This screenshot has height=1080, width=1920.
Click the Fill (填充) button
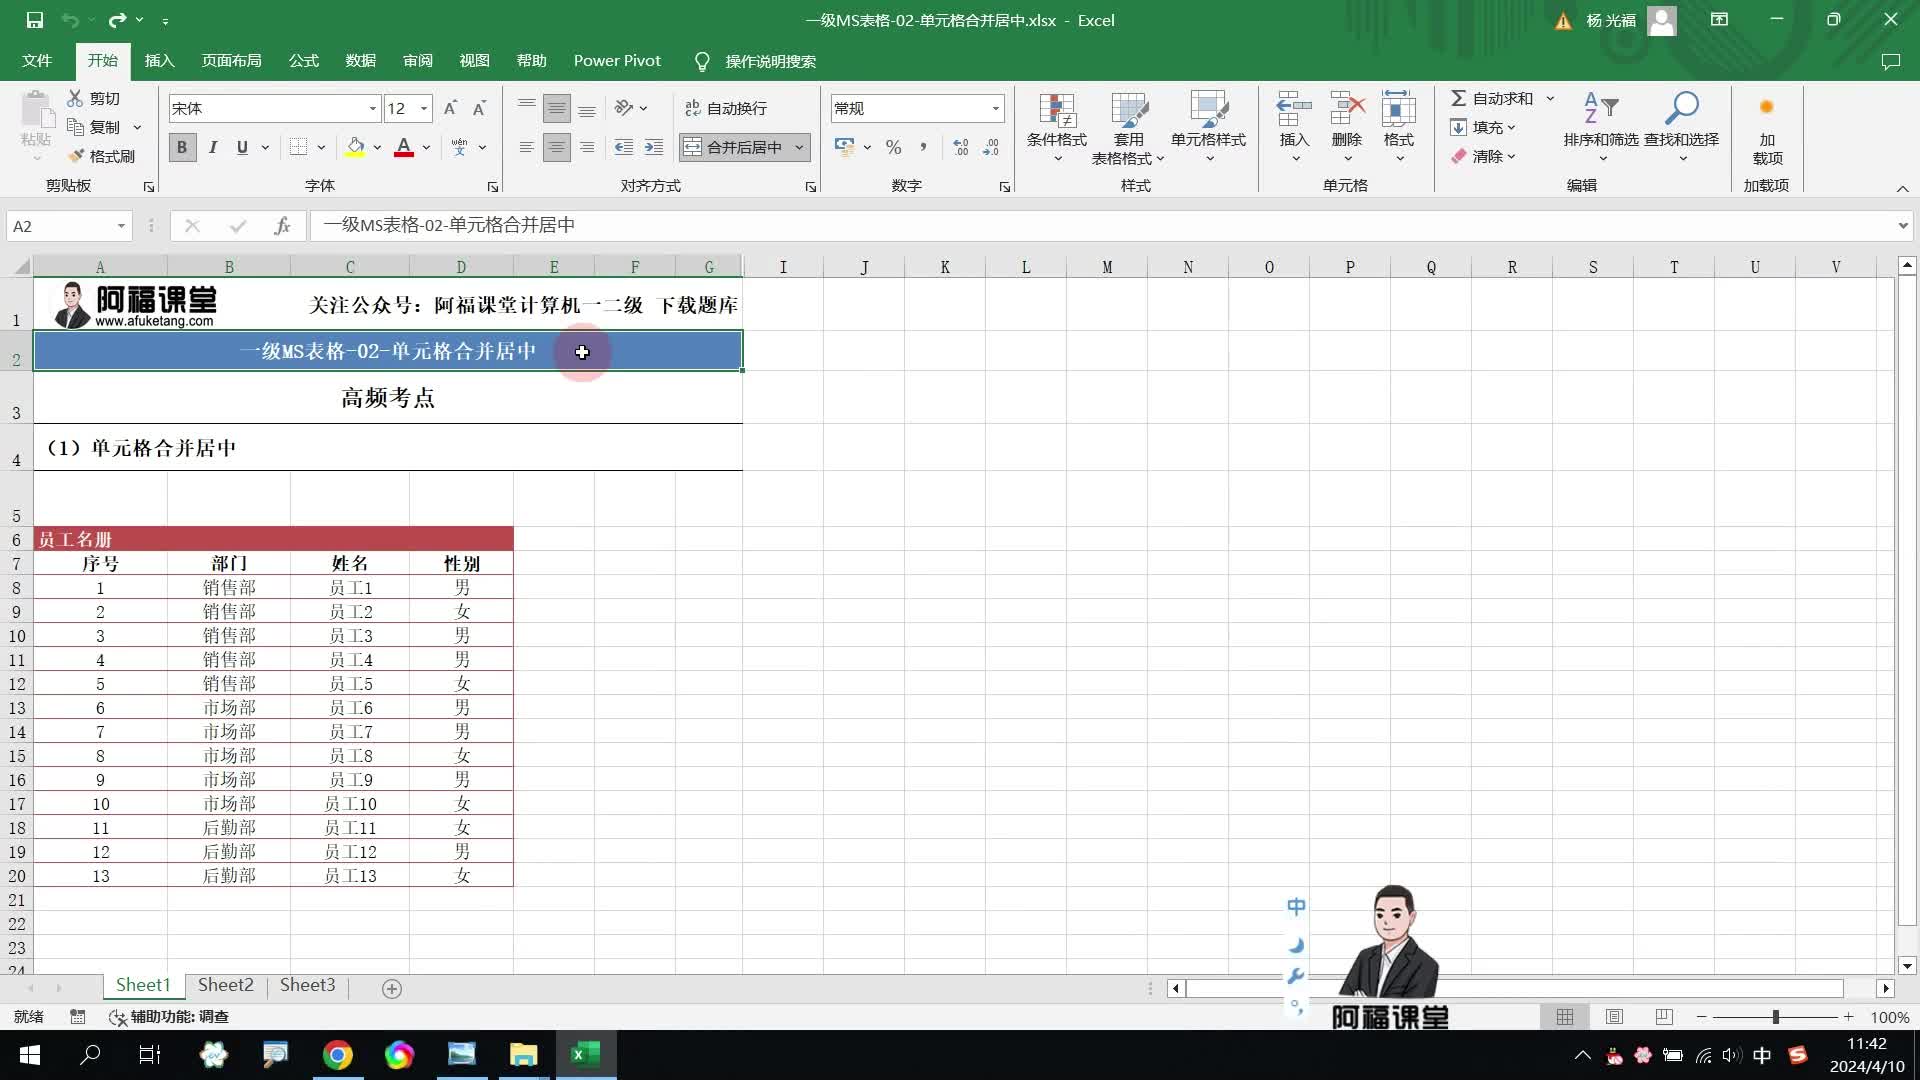(1484, 127)
